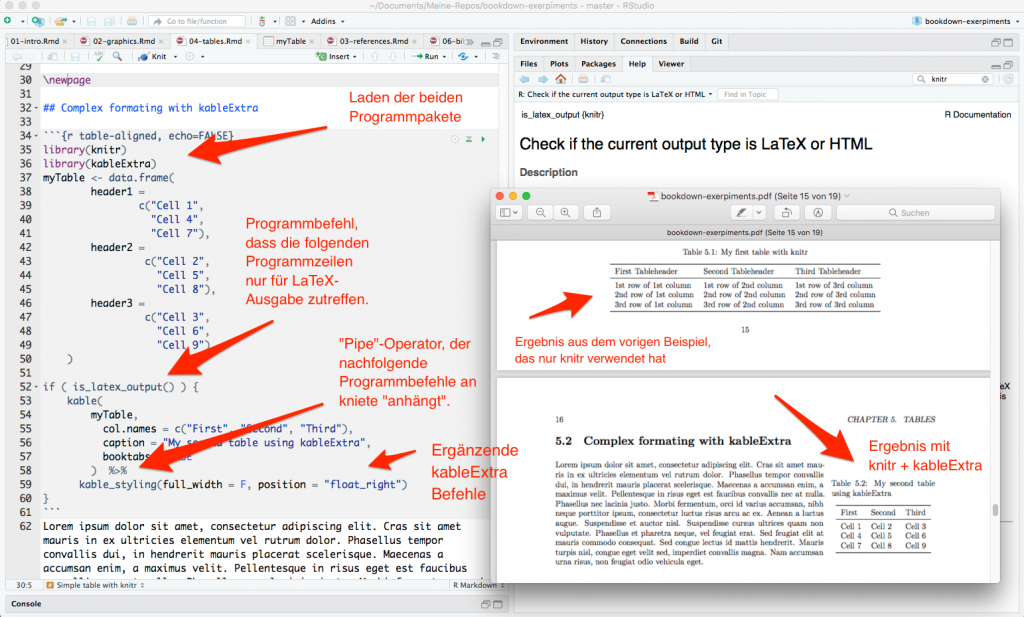Open the PDF sidebar view dropdown

coord(509,213)
